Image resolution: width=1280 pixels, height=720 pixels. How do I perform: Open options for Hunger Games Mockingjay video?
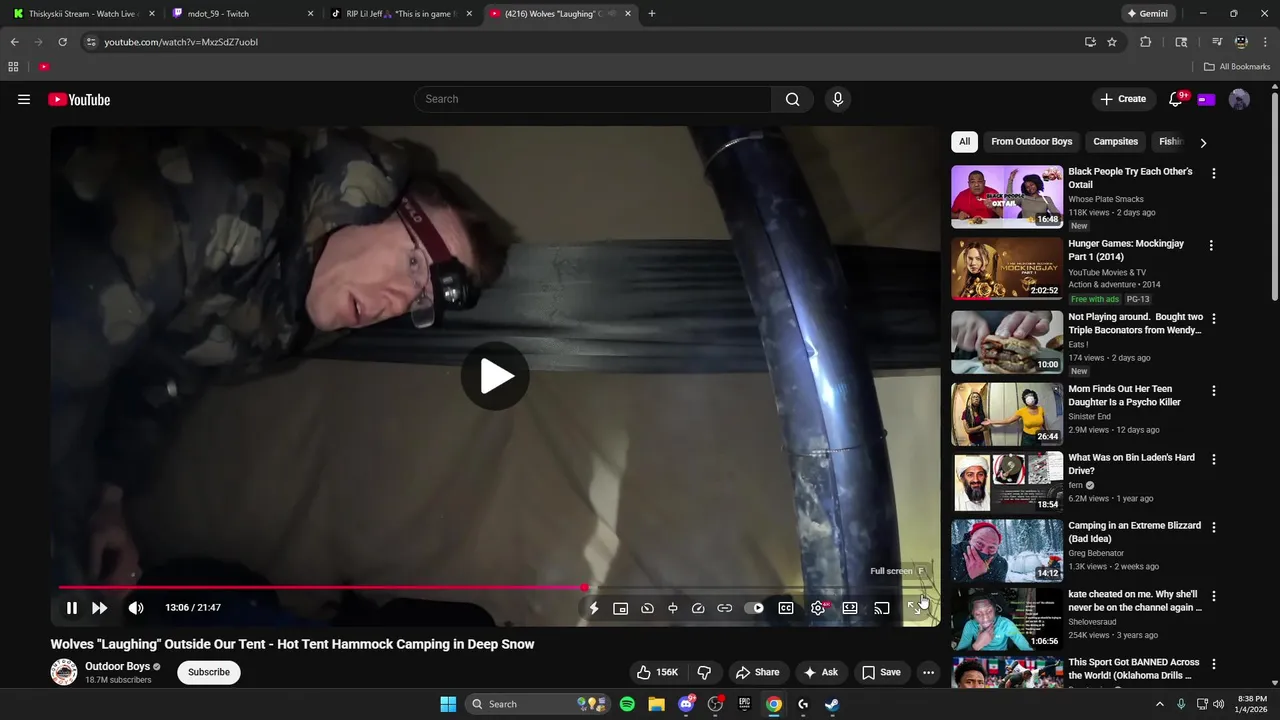[x=1211, y=245]
